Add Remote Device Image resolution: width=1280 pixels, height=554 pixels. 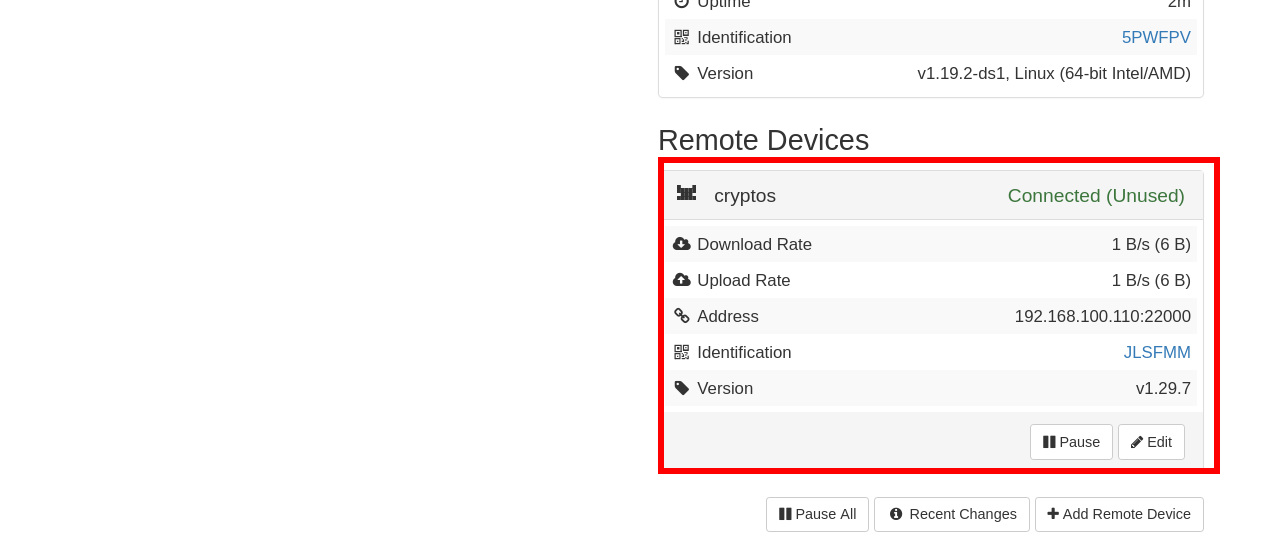pyautogui.click(x=1119, y=514)
